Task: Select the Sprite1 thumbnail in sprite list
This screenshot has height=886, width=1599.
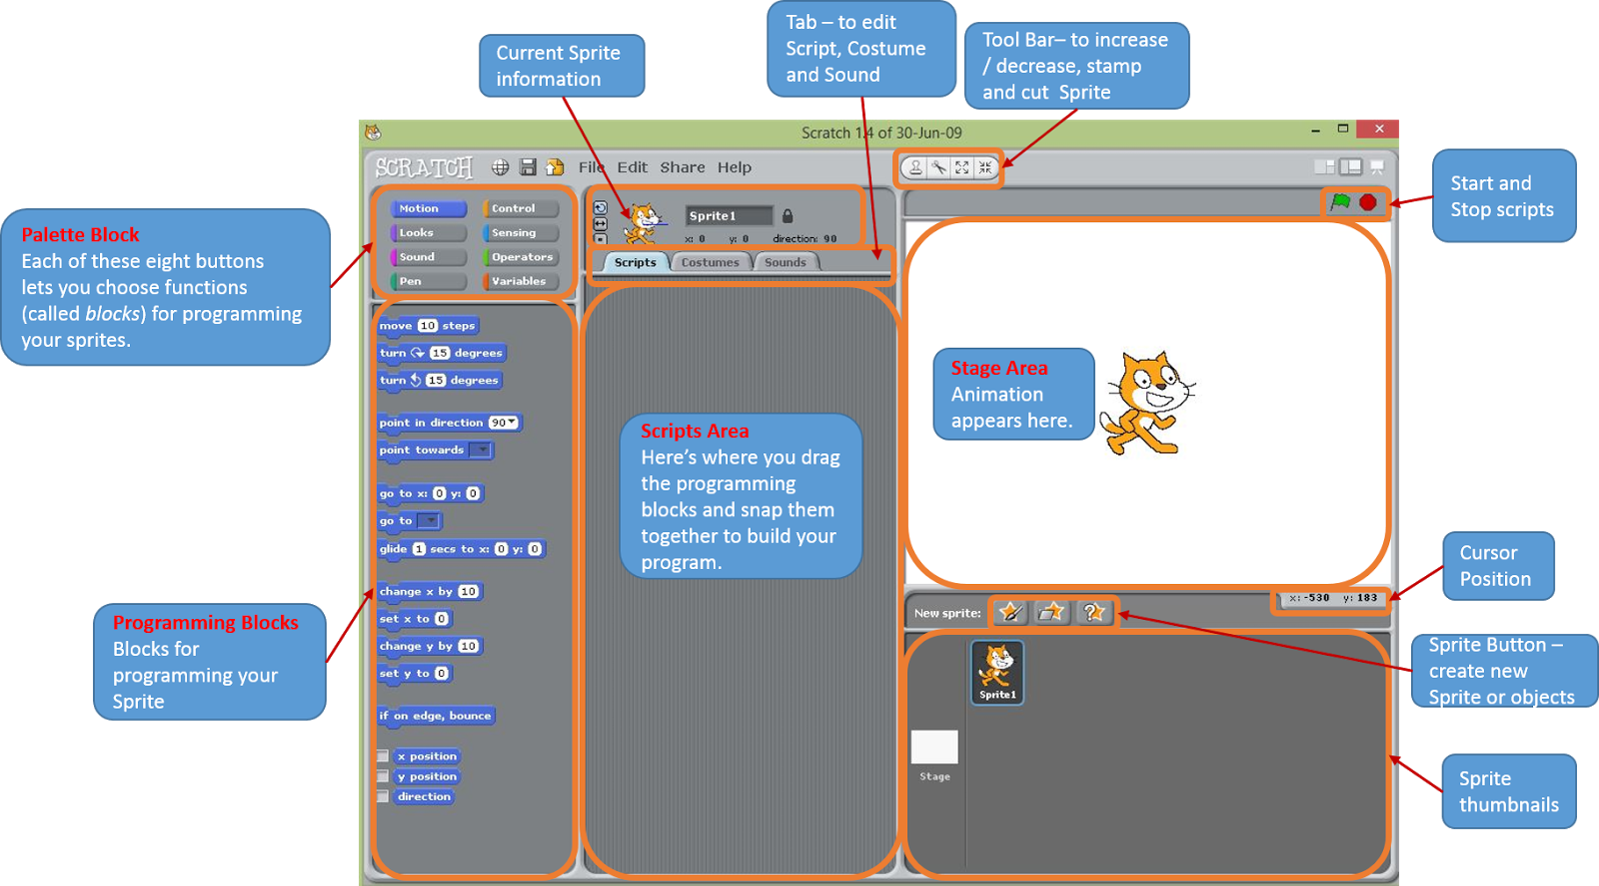Action: click(x=997, y=672)
